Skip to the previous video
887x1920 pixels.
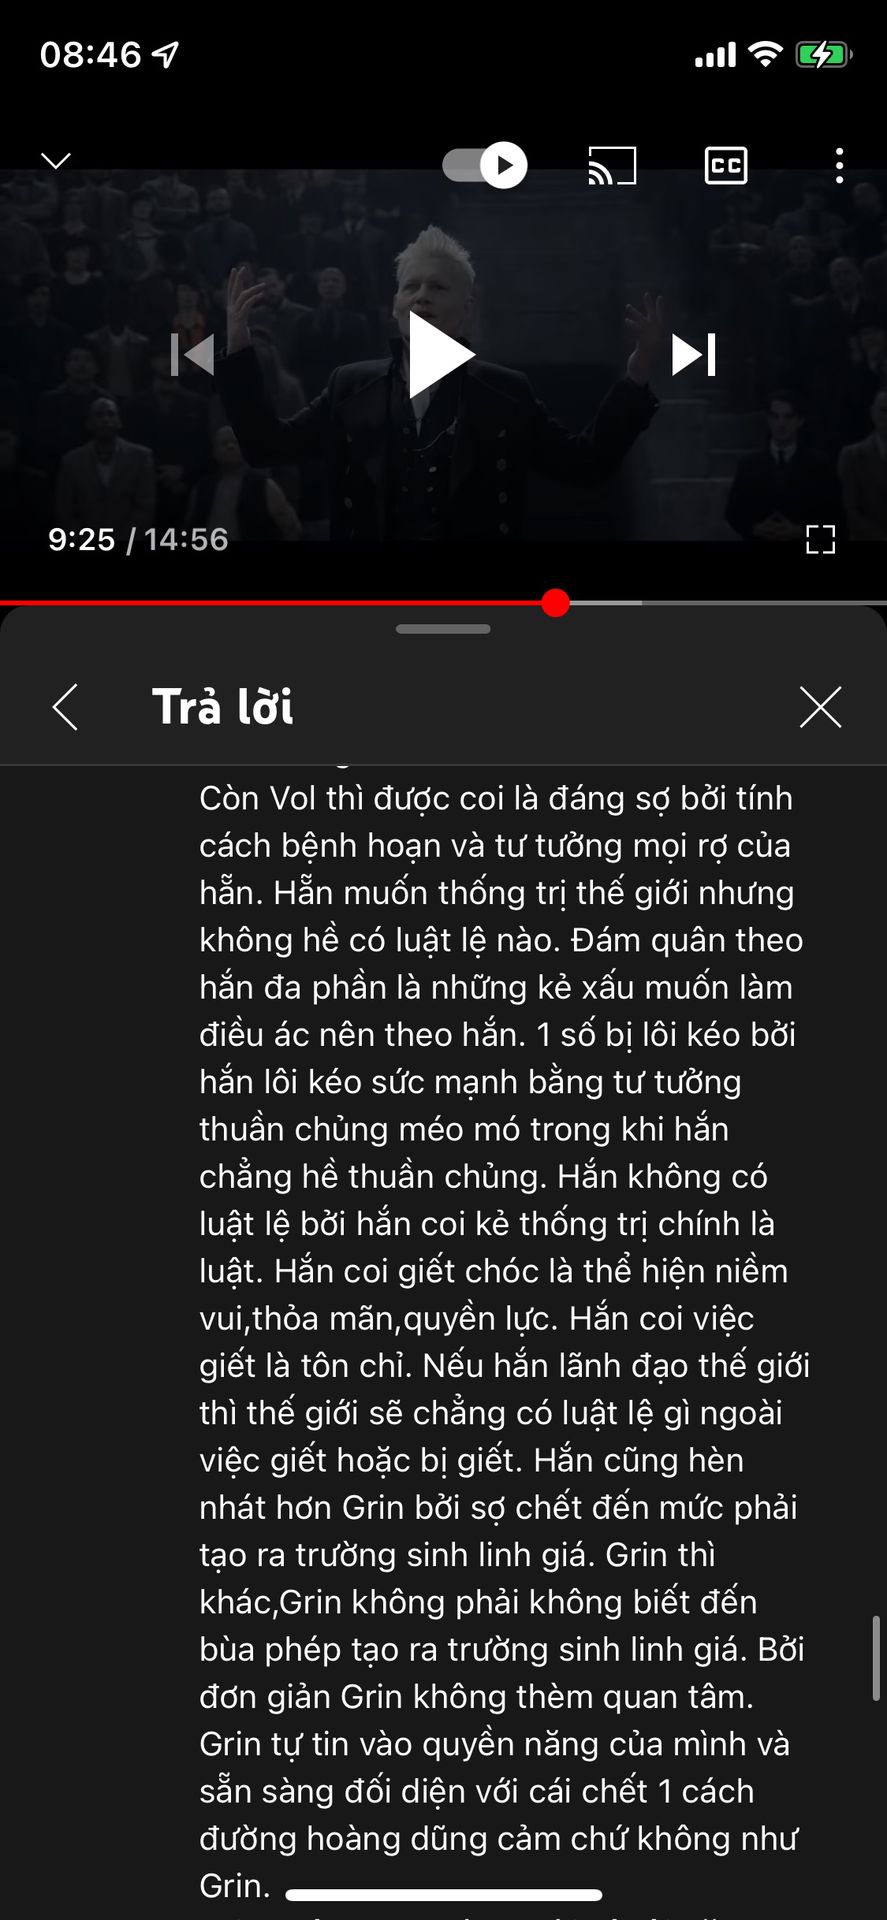pos(193,355)
